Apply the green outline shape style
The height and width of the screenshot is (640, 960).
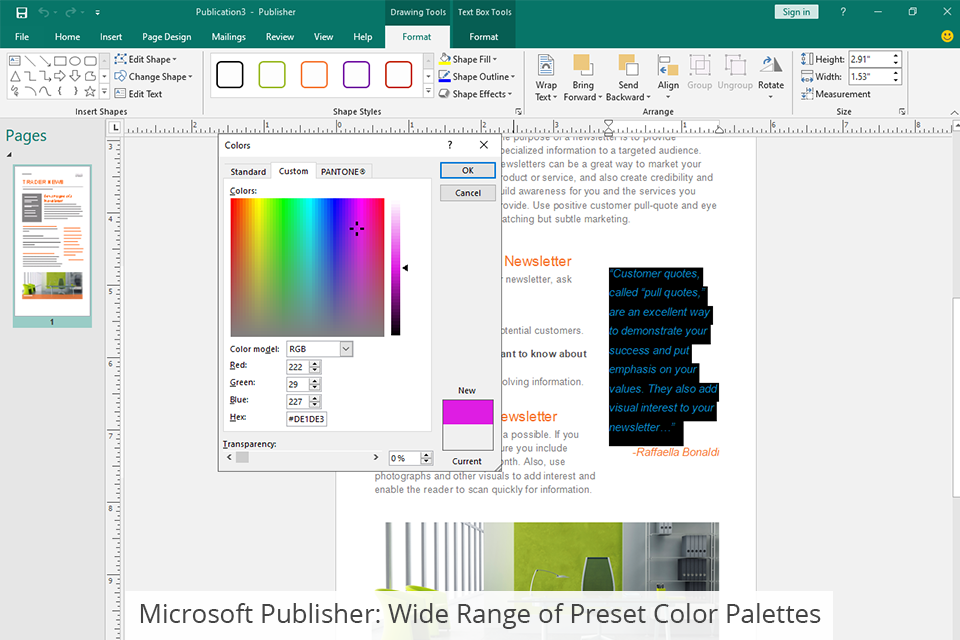272,75
